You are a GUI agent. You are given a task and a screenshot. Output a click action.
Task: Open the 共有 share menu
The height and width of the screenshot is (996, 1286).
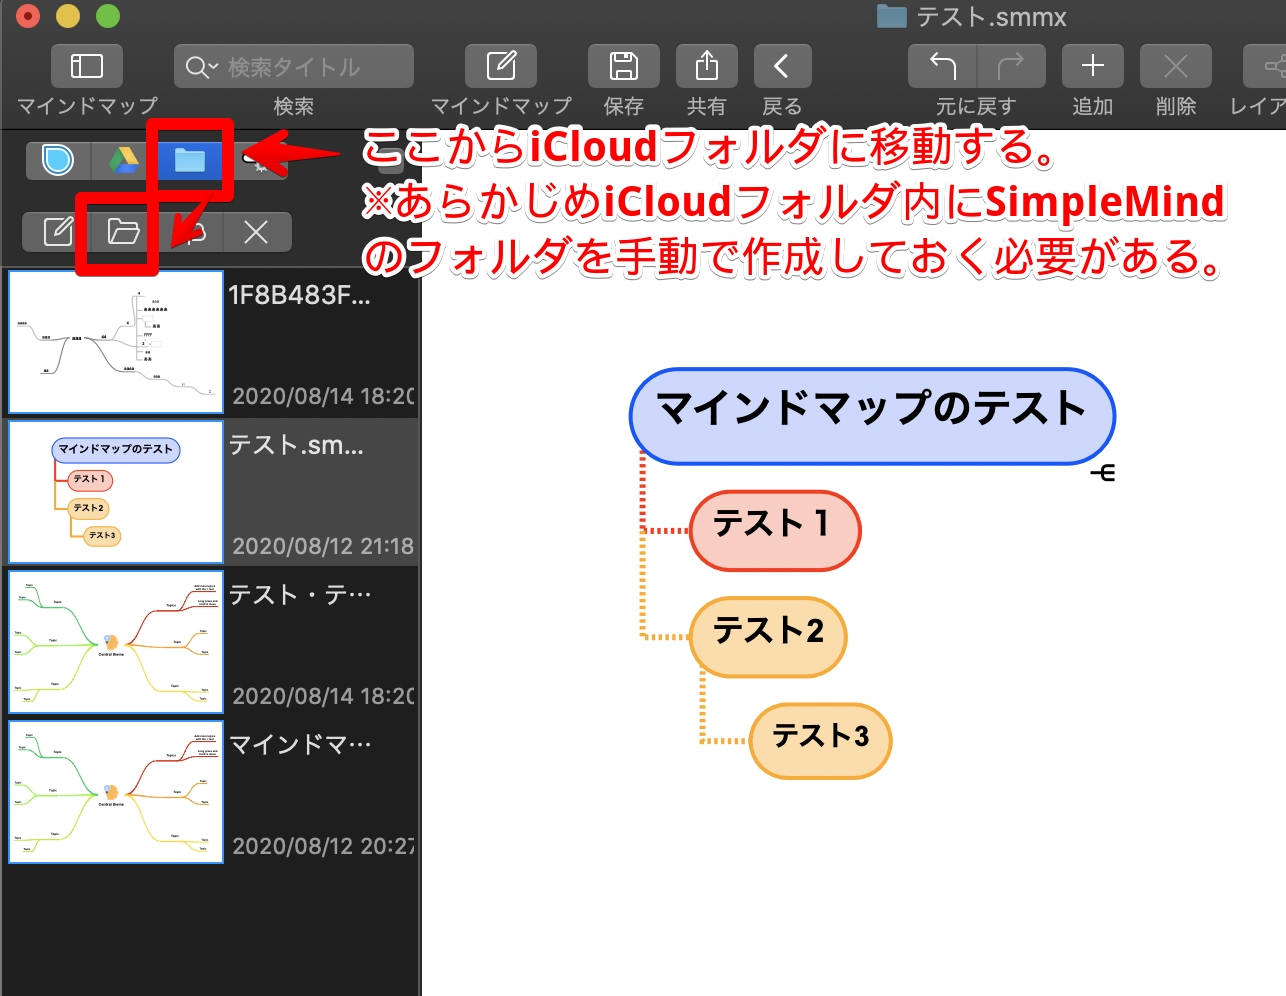(706, 67)
